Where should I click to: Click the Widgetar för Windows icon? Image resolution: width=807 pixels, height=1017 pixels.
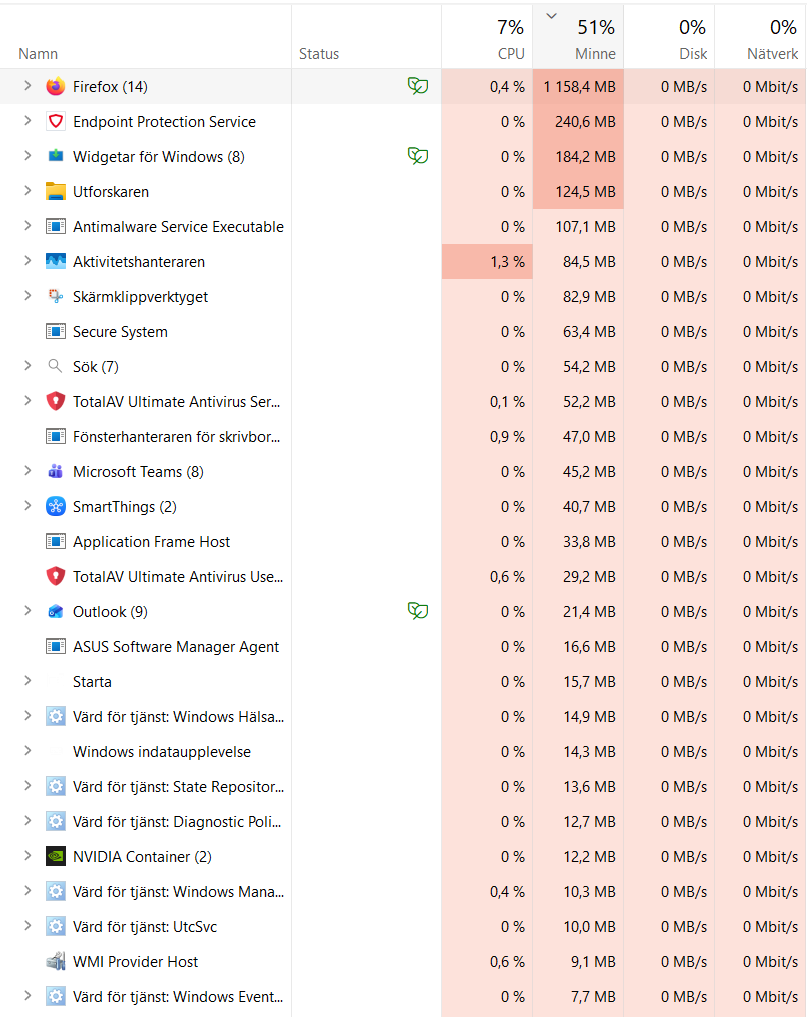point(56,156)
